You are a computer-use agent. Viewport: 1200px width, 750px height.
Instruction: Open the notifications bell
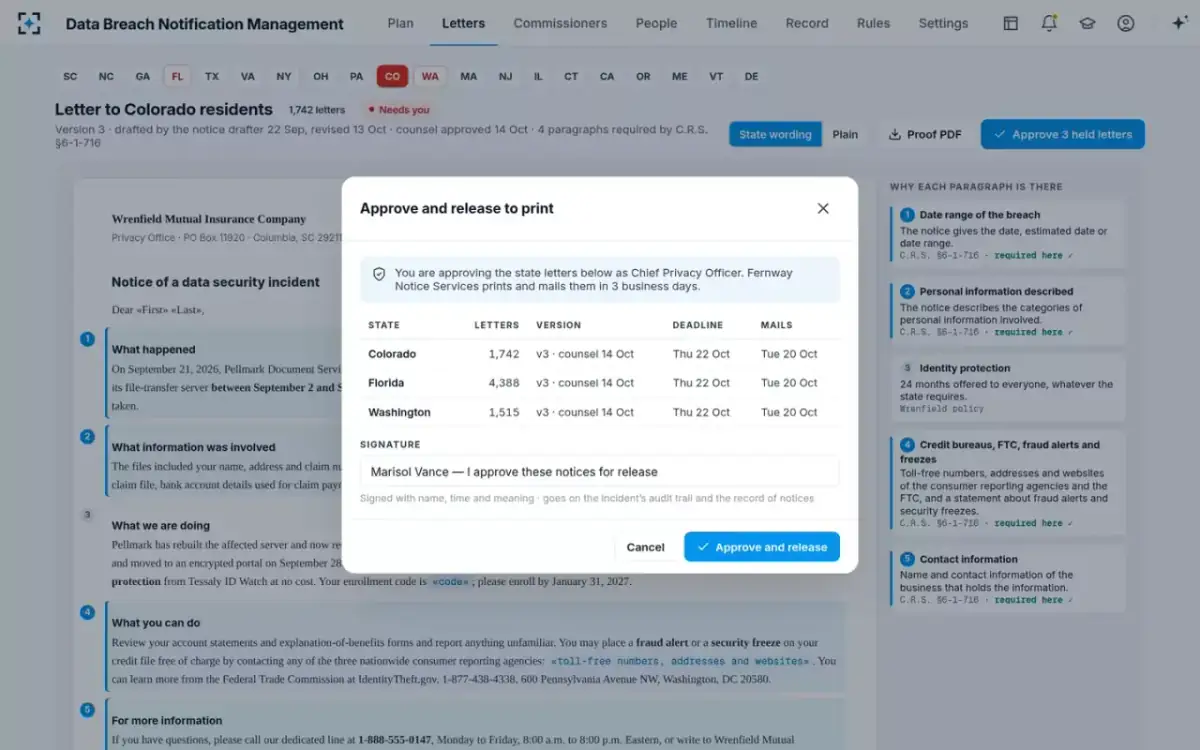pos(1049,23)
